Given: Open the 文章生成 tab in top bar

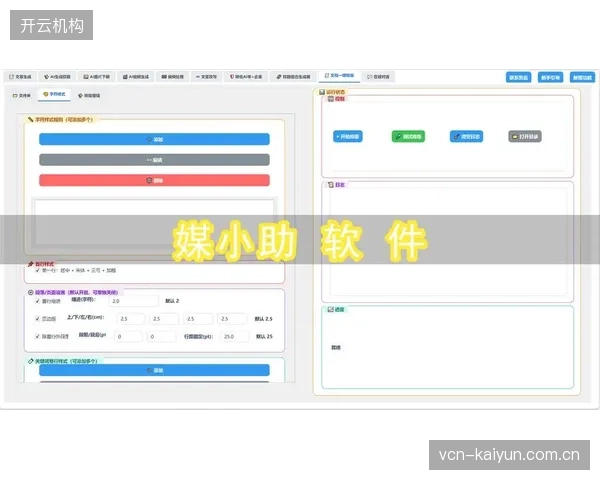Looking at the screenshot, I should (x=20, y=77).
